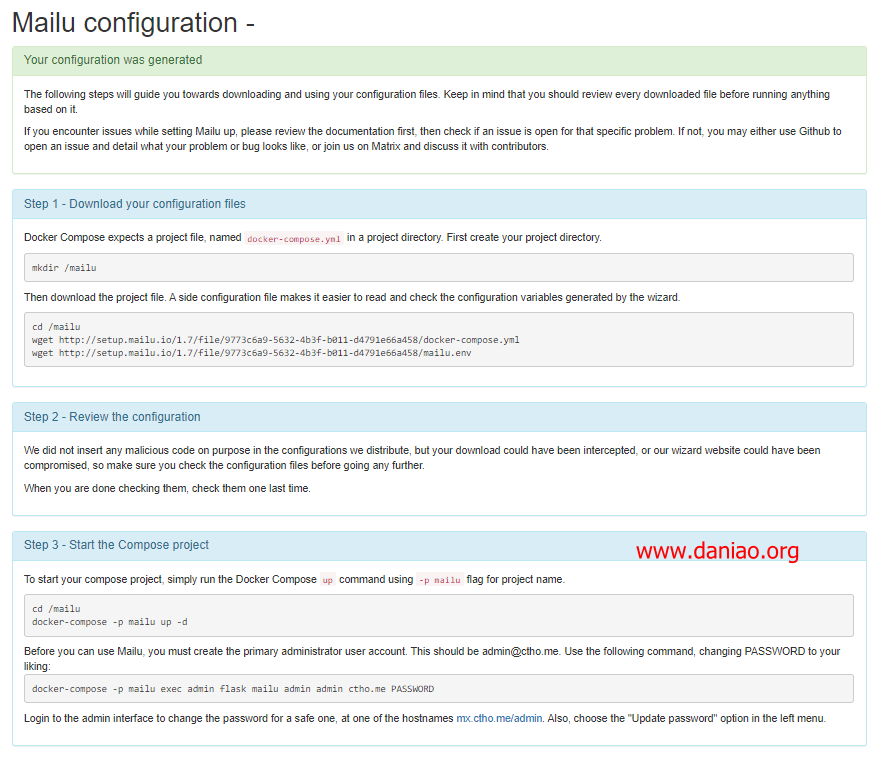Screen dimensions: 894x776
Task: Click the admin@ctho.me address text
Action: click(x=521, y=652)
